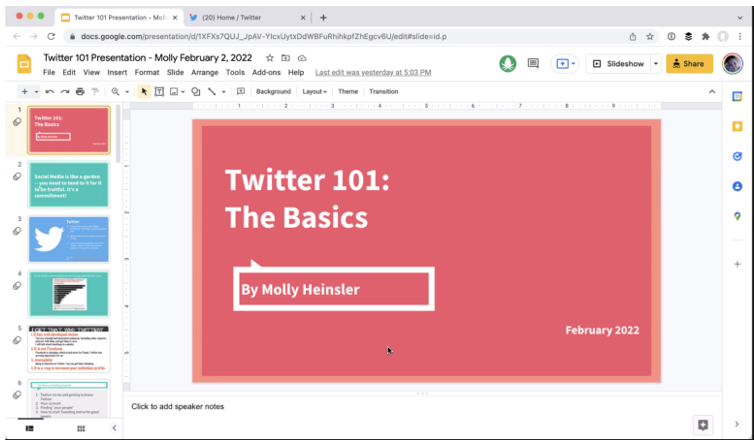Switch to the Home / Twitter tab
754x447 pixels.
pos(247,18)
